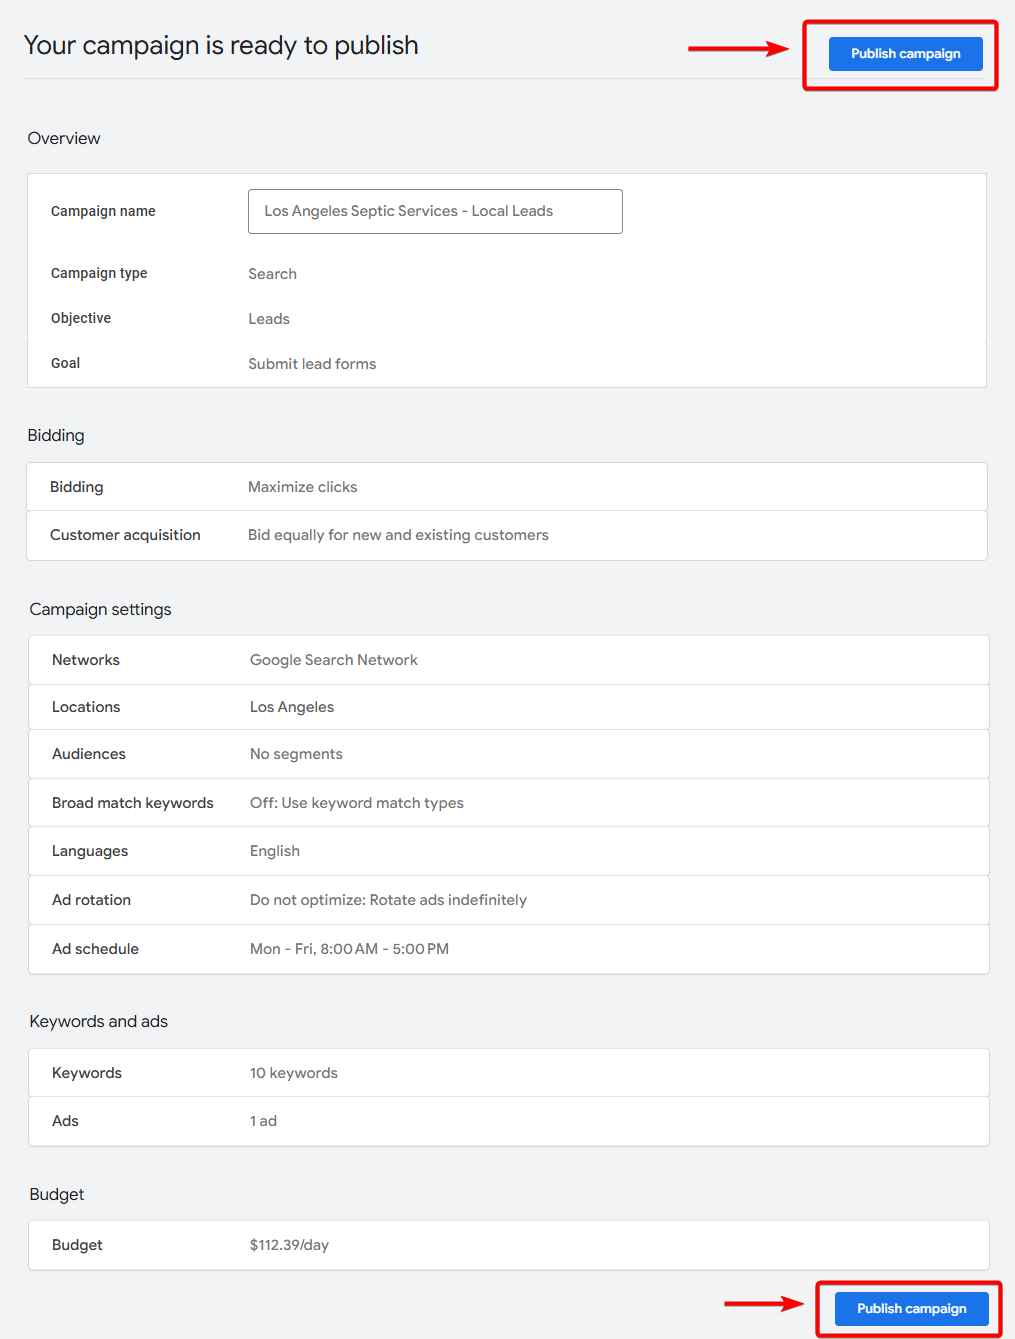Open the Ad rotation setting row

508,900
